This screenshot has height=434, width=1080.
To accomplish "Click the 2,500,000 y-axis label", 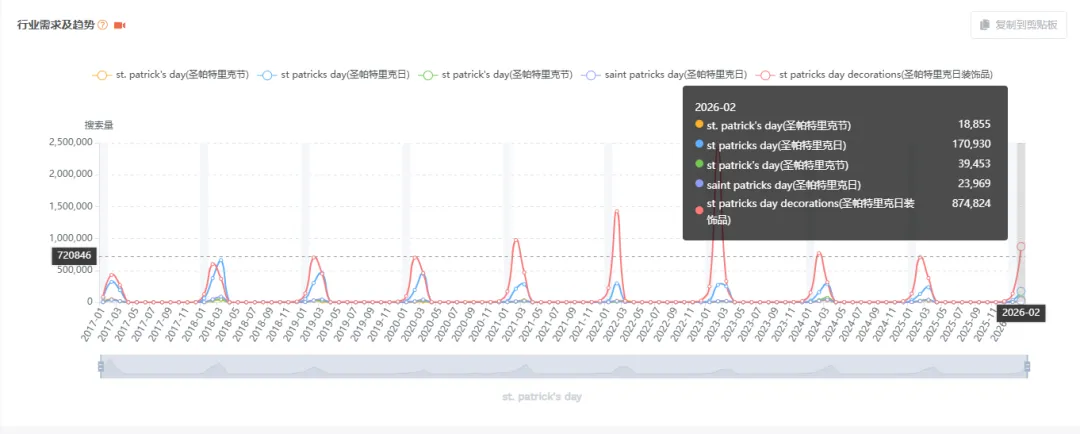I will click(70, 142).
